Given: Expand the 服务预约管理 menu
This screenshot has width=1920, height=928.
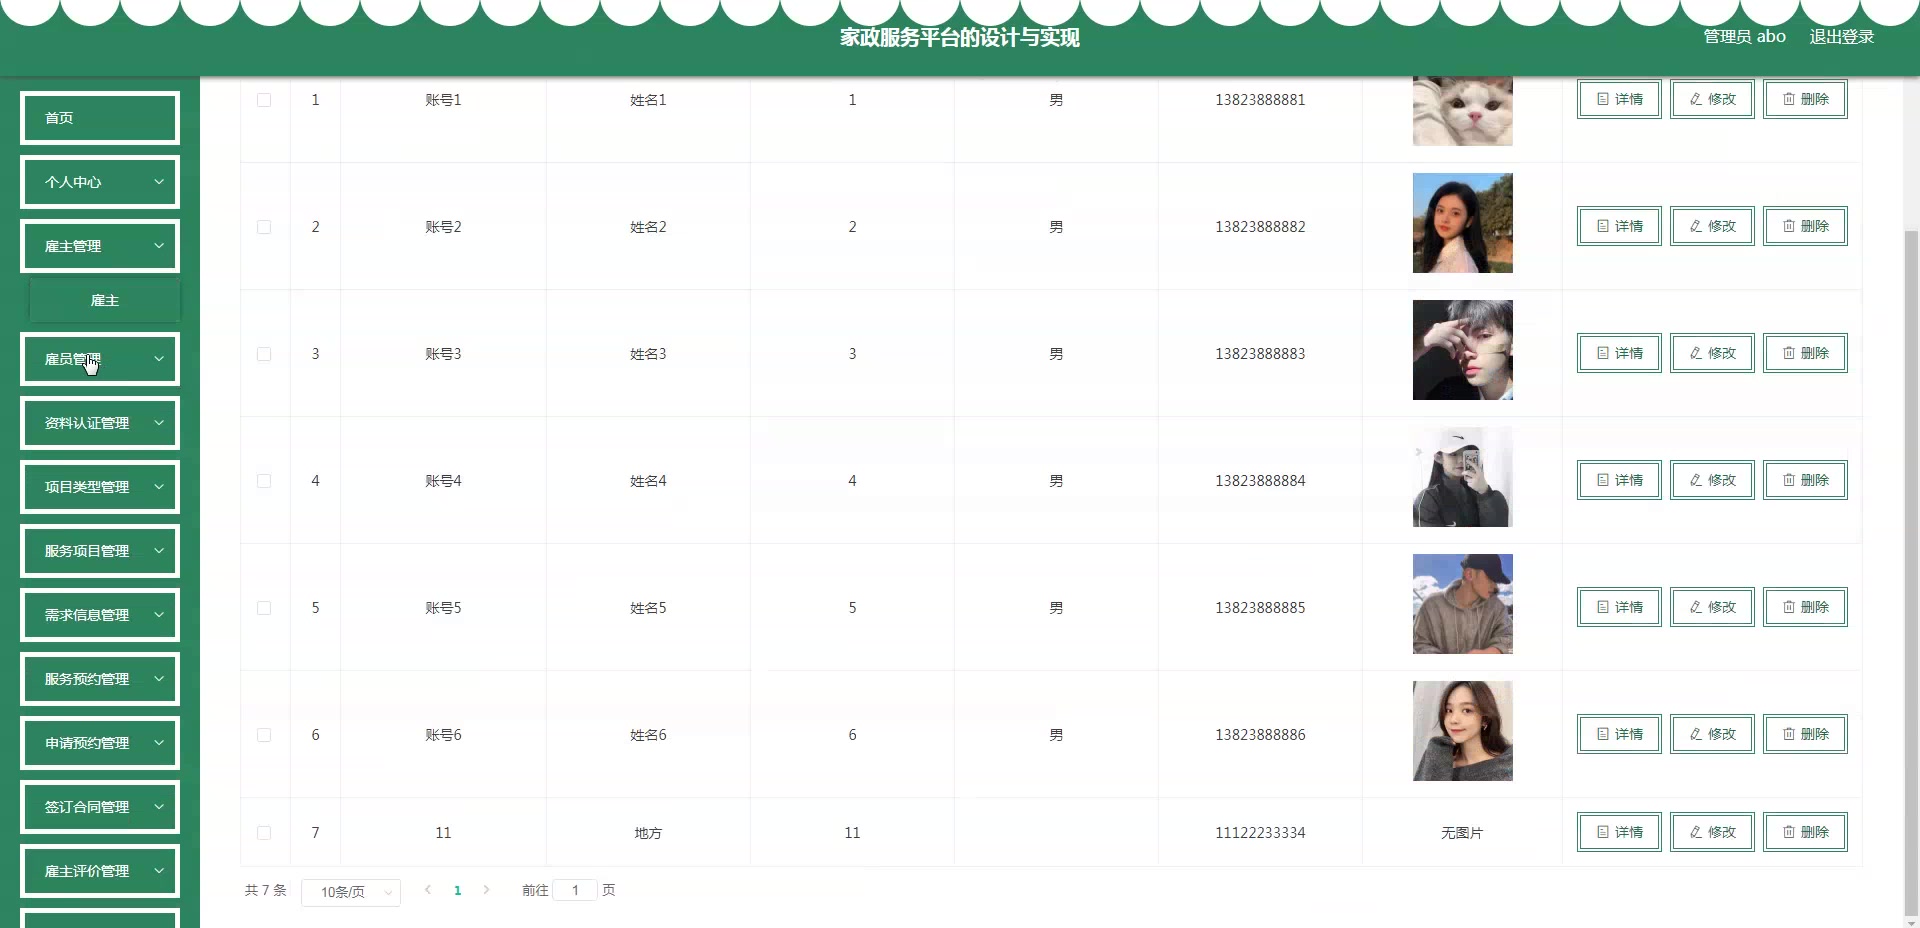Looking at the screenshot, I should pos(100,679).
